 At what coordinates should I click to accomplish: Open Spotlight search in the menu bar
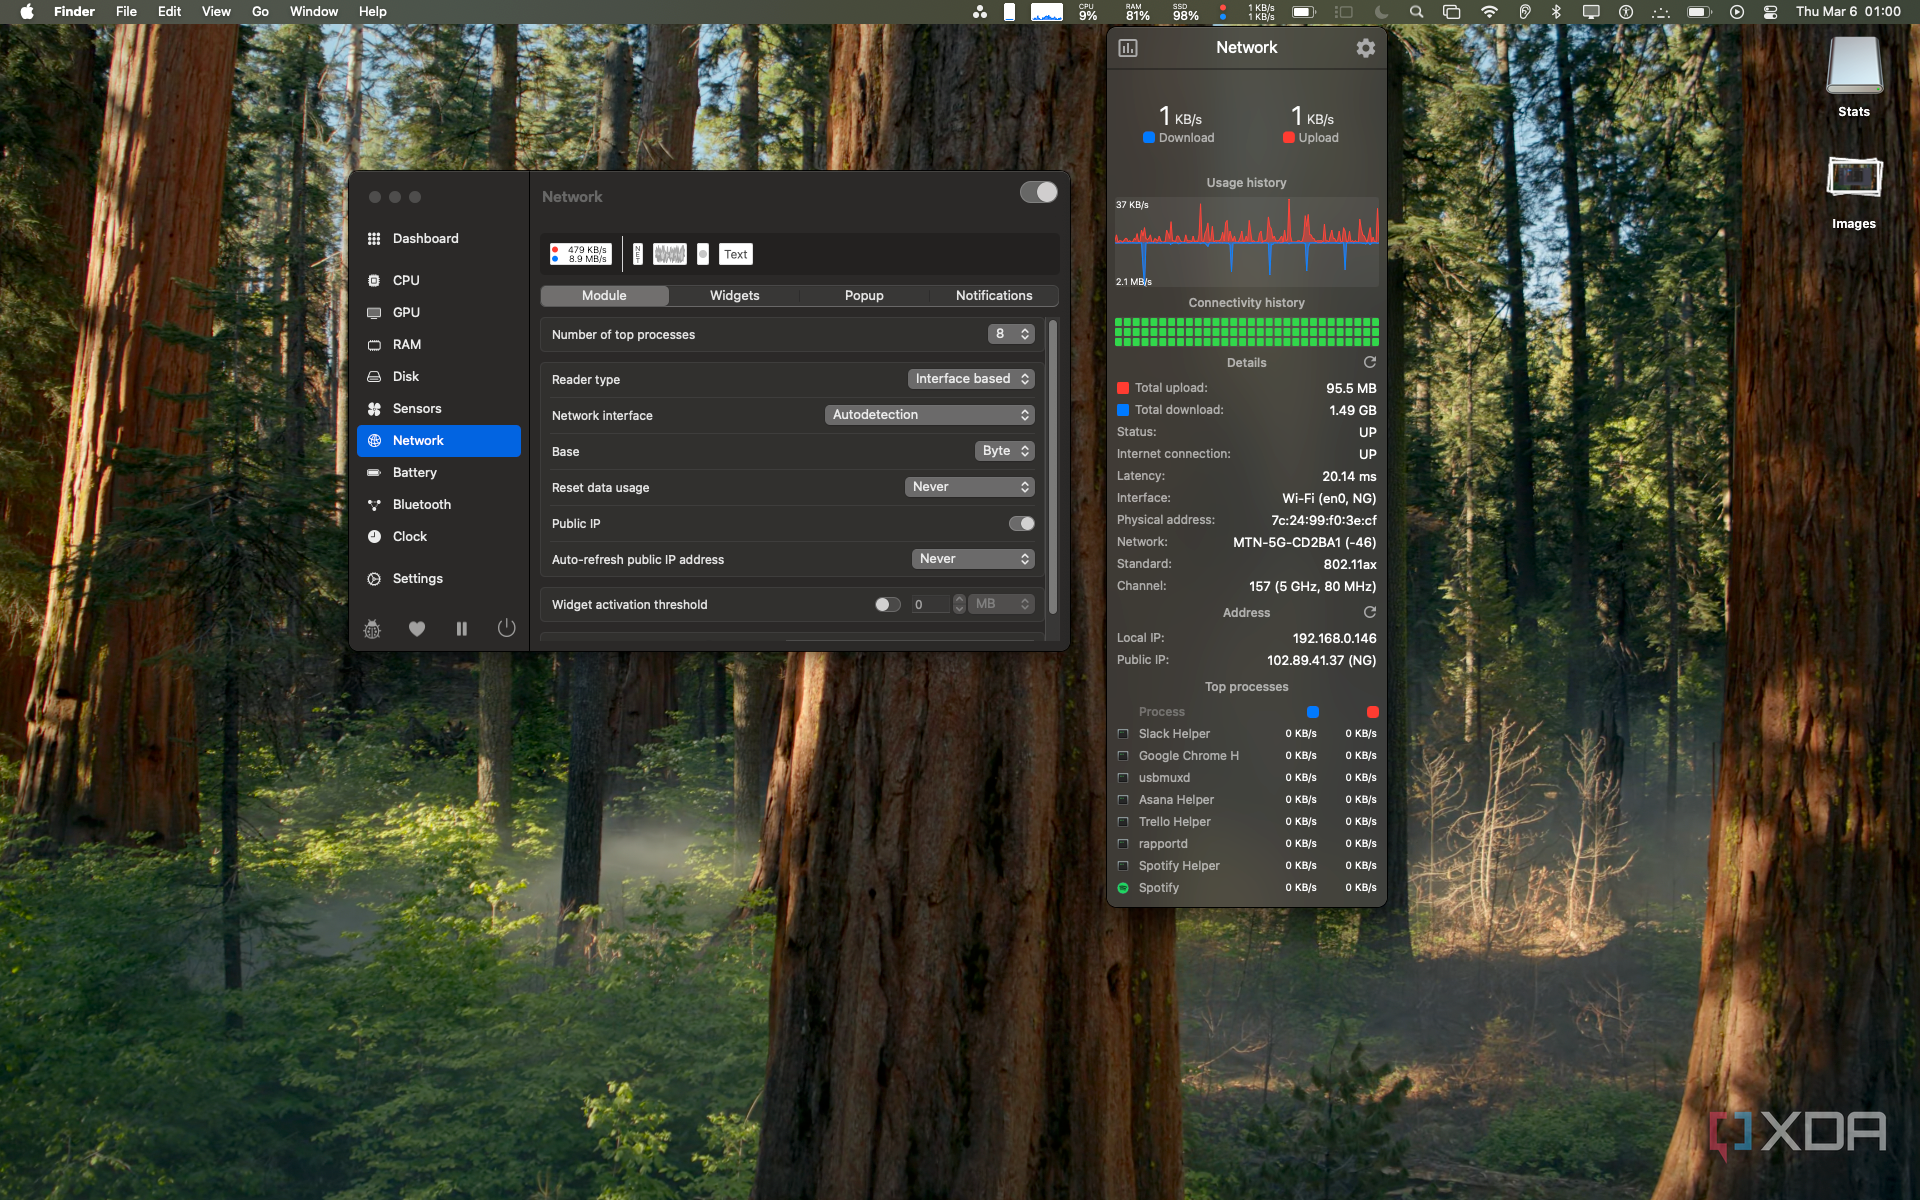click(x=1416, y=12)
